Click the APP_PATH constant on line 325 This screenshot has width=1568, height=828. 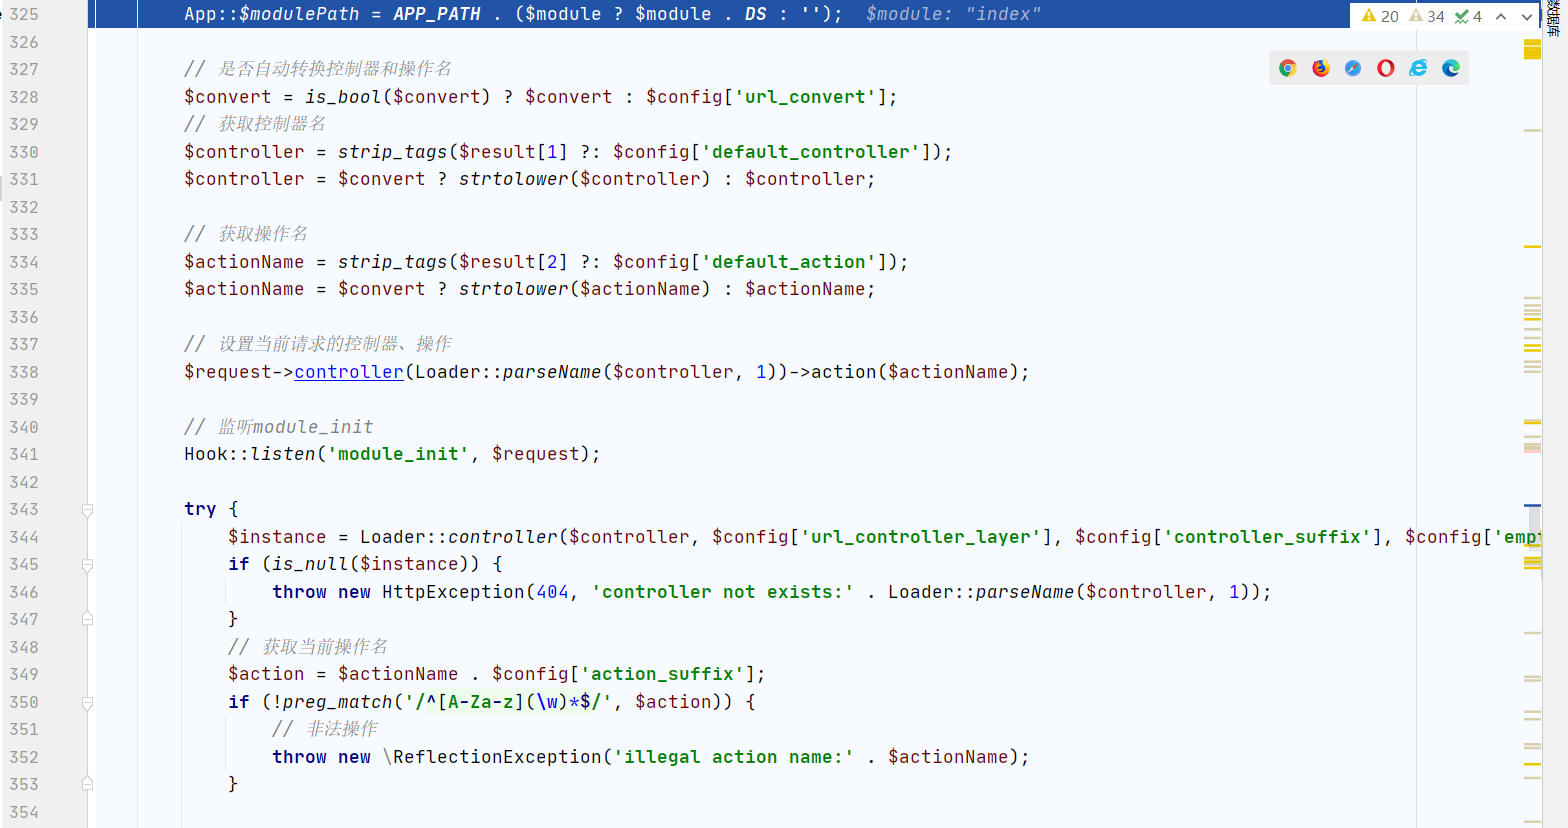tap(437, 14)
